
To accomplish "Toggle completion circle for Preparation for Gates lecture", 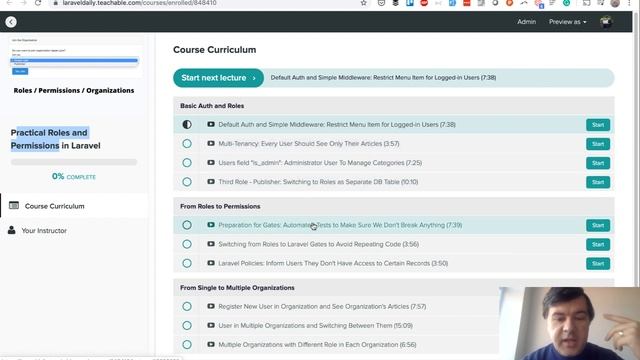I will point(187,225).
